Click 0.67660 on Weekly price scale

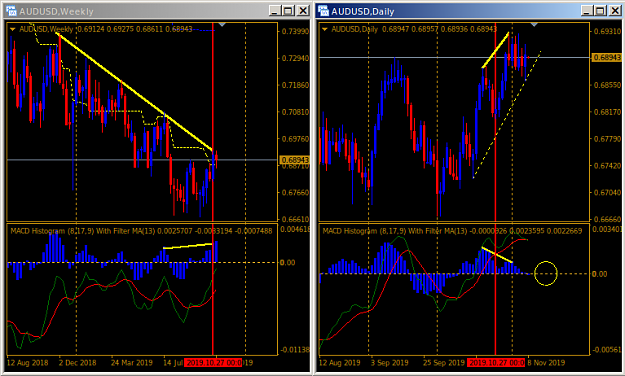(295, 193)
